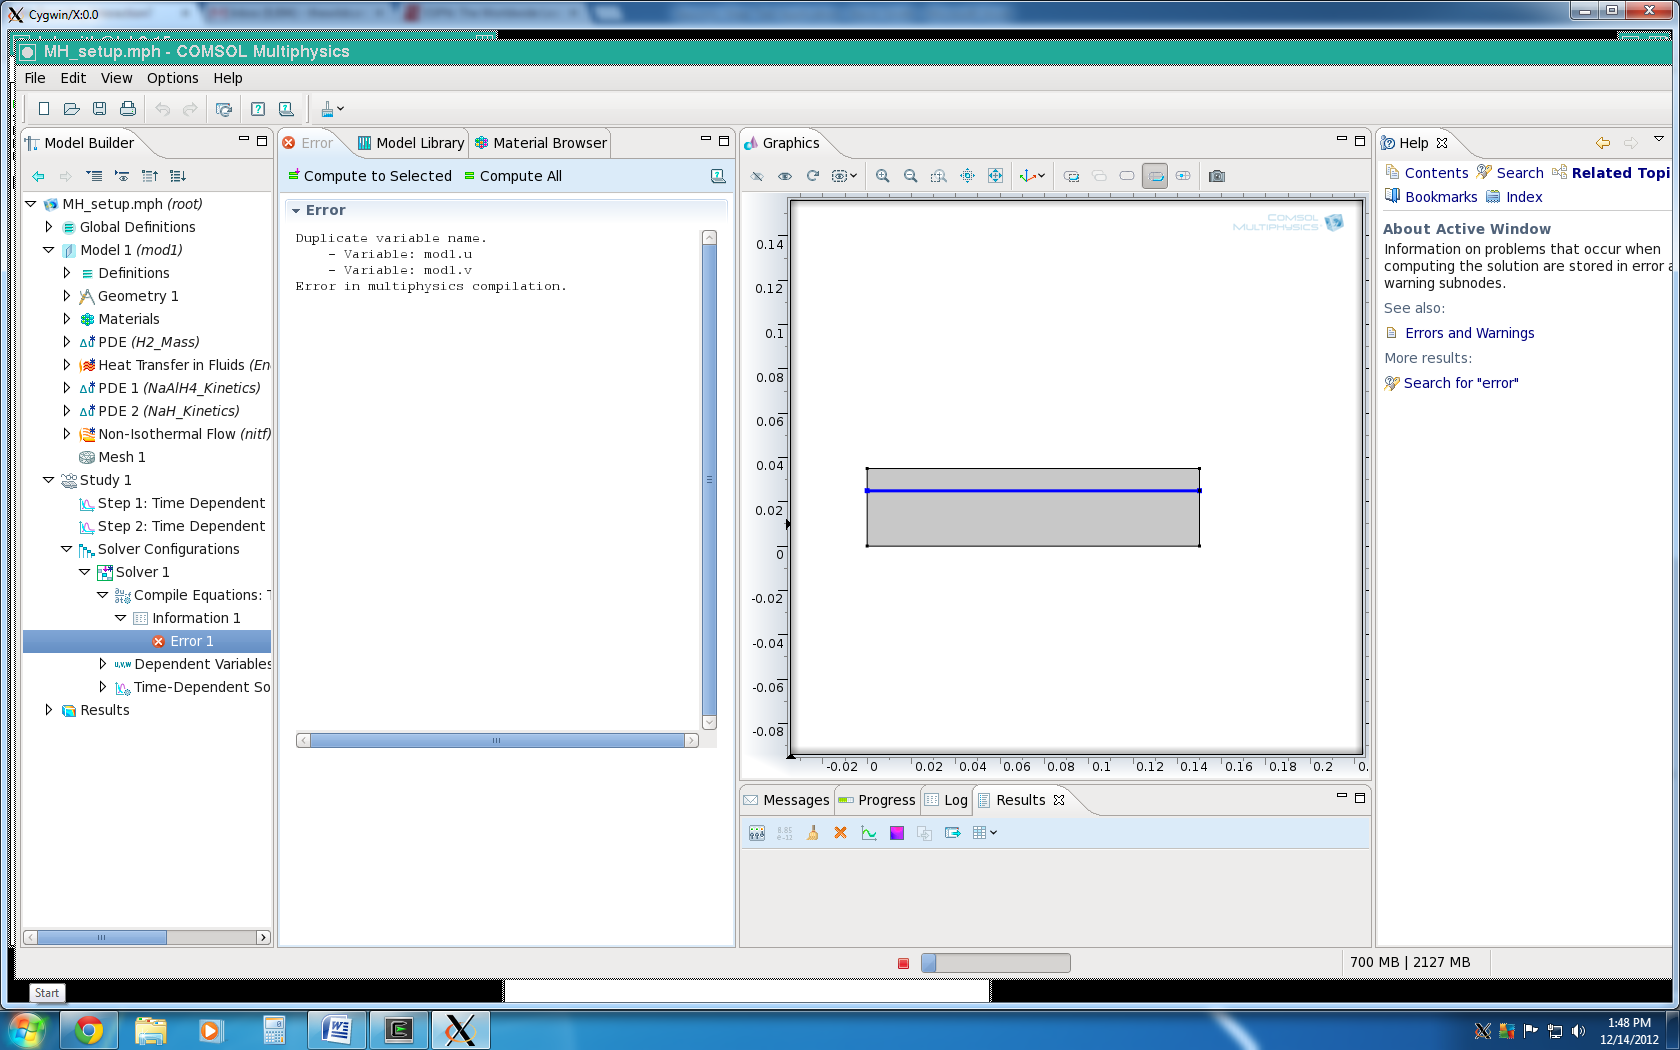Click the red stop button beside progress bar
Screen dimensions: 1680x1050
pyautogui.click(x=903, y=963)
